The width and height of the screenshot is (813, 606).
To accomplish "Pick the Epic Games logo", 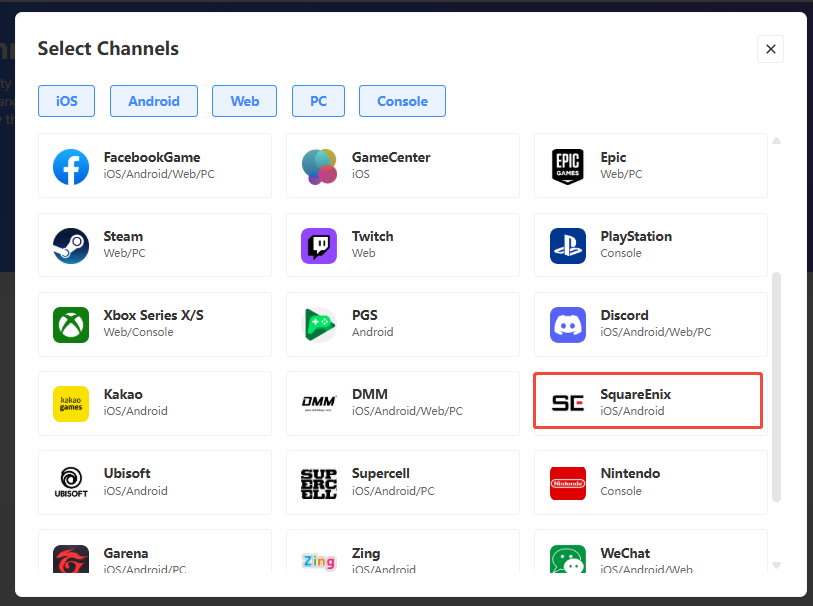I will tap(568, 167).
